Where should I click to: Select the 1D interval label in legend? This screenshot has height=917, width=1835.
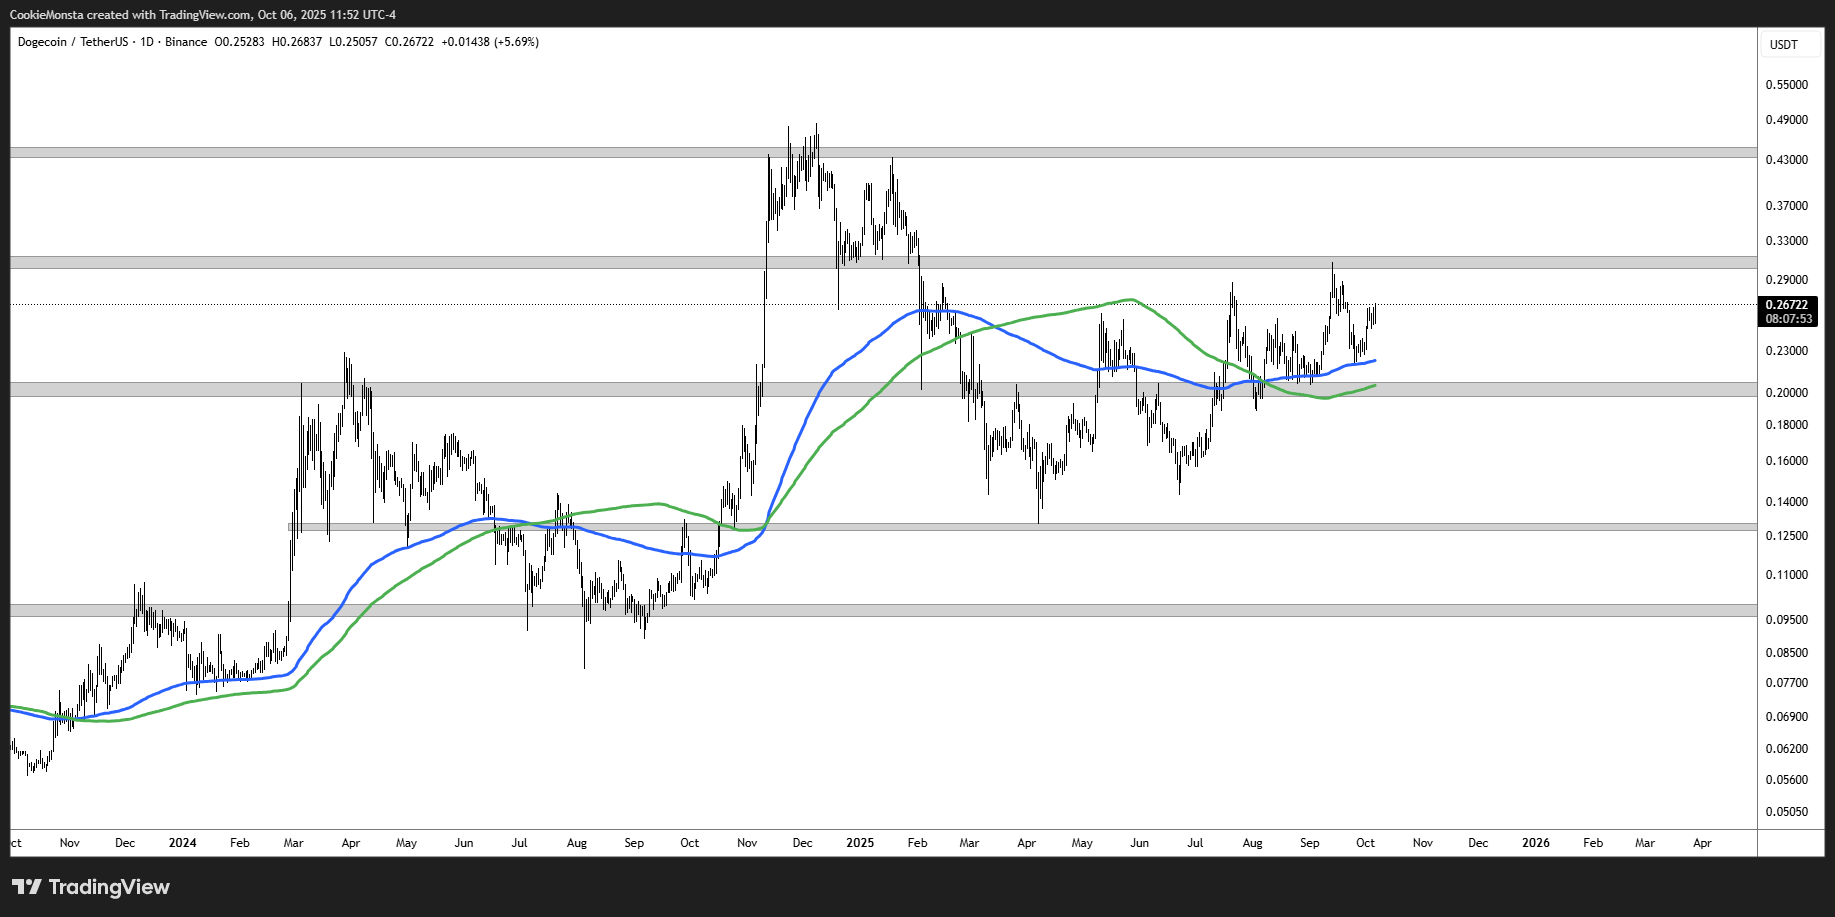click(147, 42)
